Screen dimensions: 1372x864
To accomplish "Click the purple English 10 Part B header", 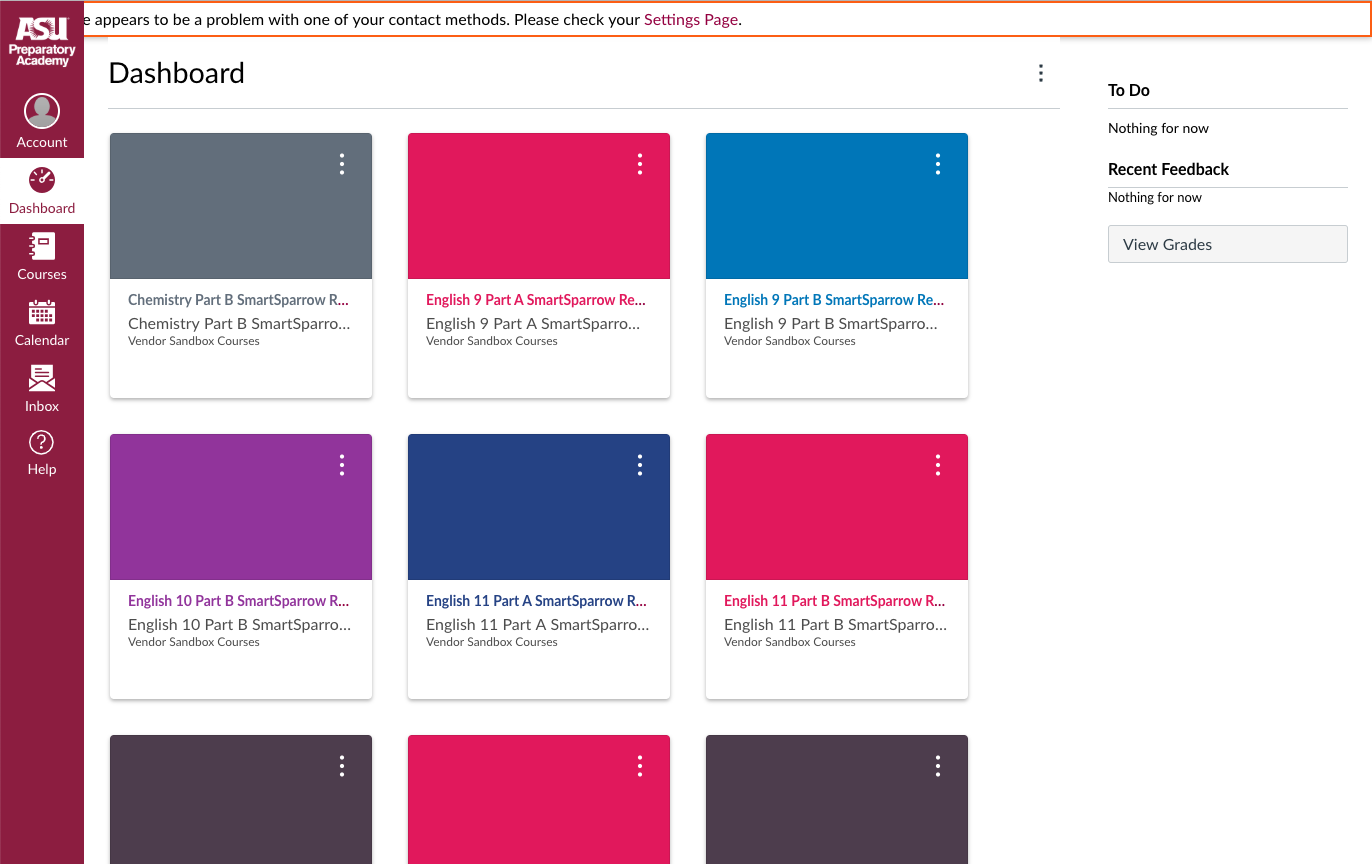I will tap(241, 507).
